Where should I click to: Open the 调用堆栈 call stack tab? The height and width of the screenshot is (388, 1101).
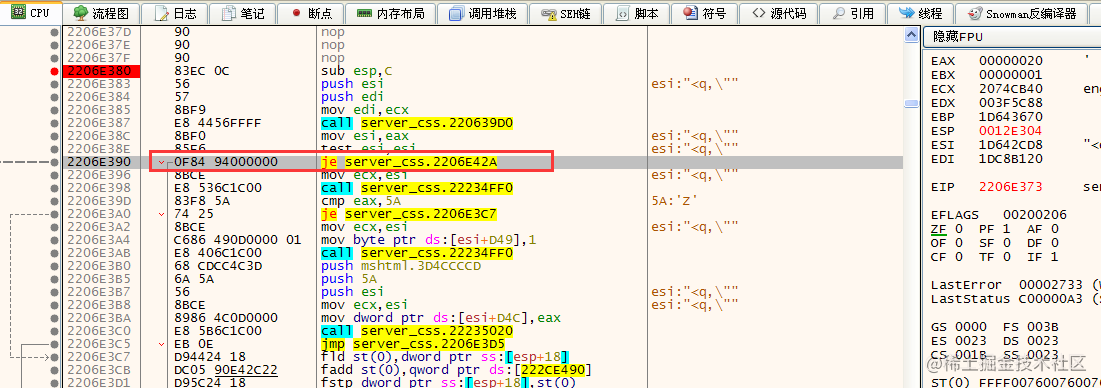[482, 13]
